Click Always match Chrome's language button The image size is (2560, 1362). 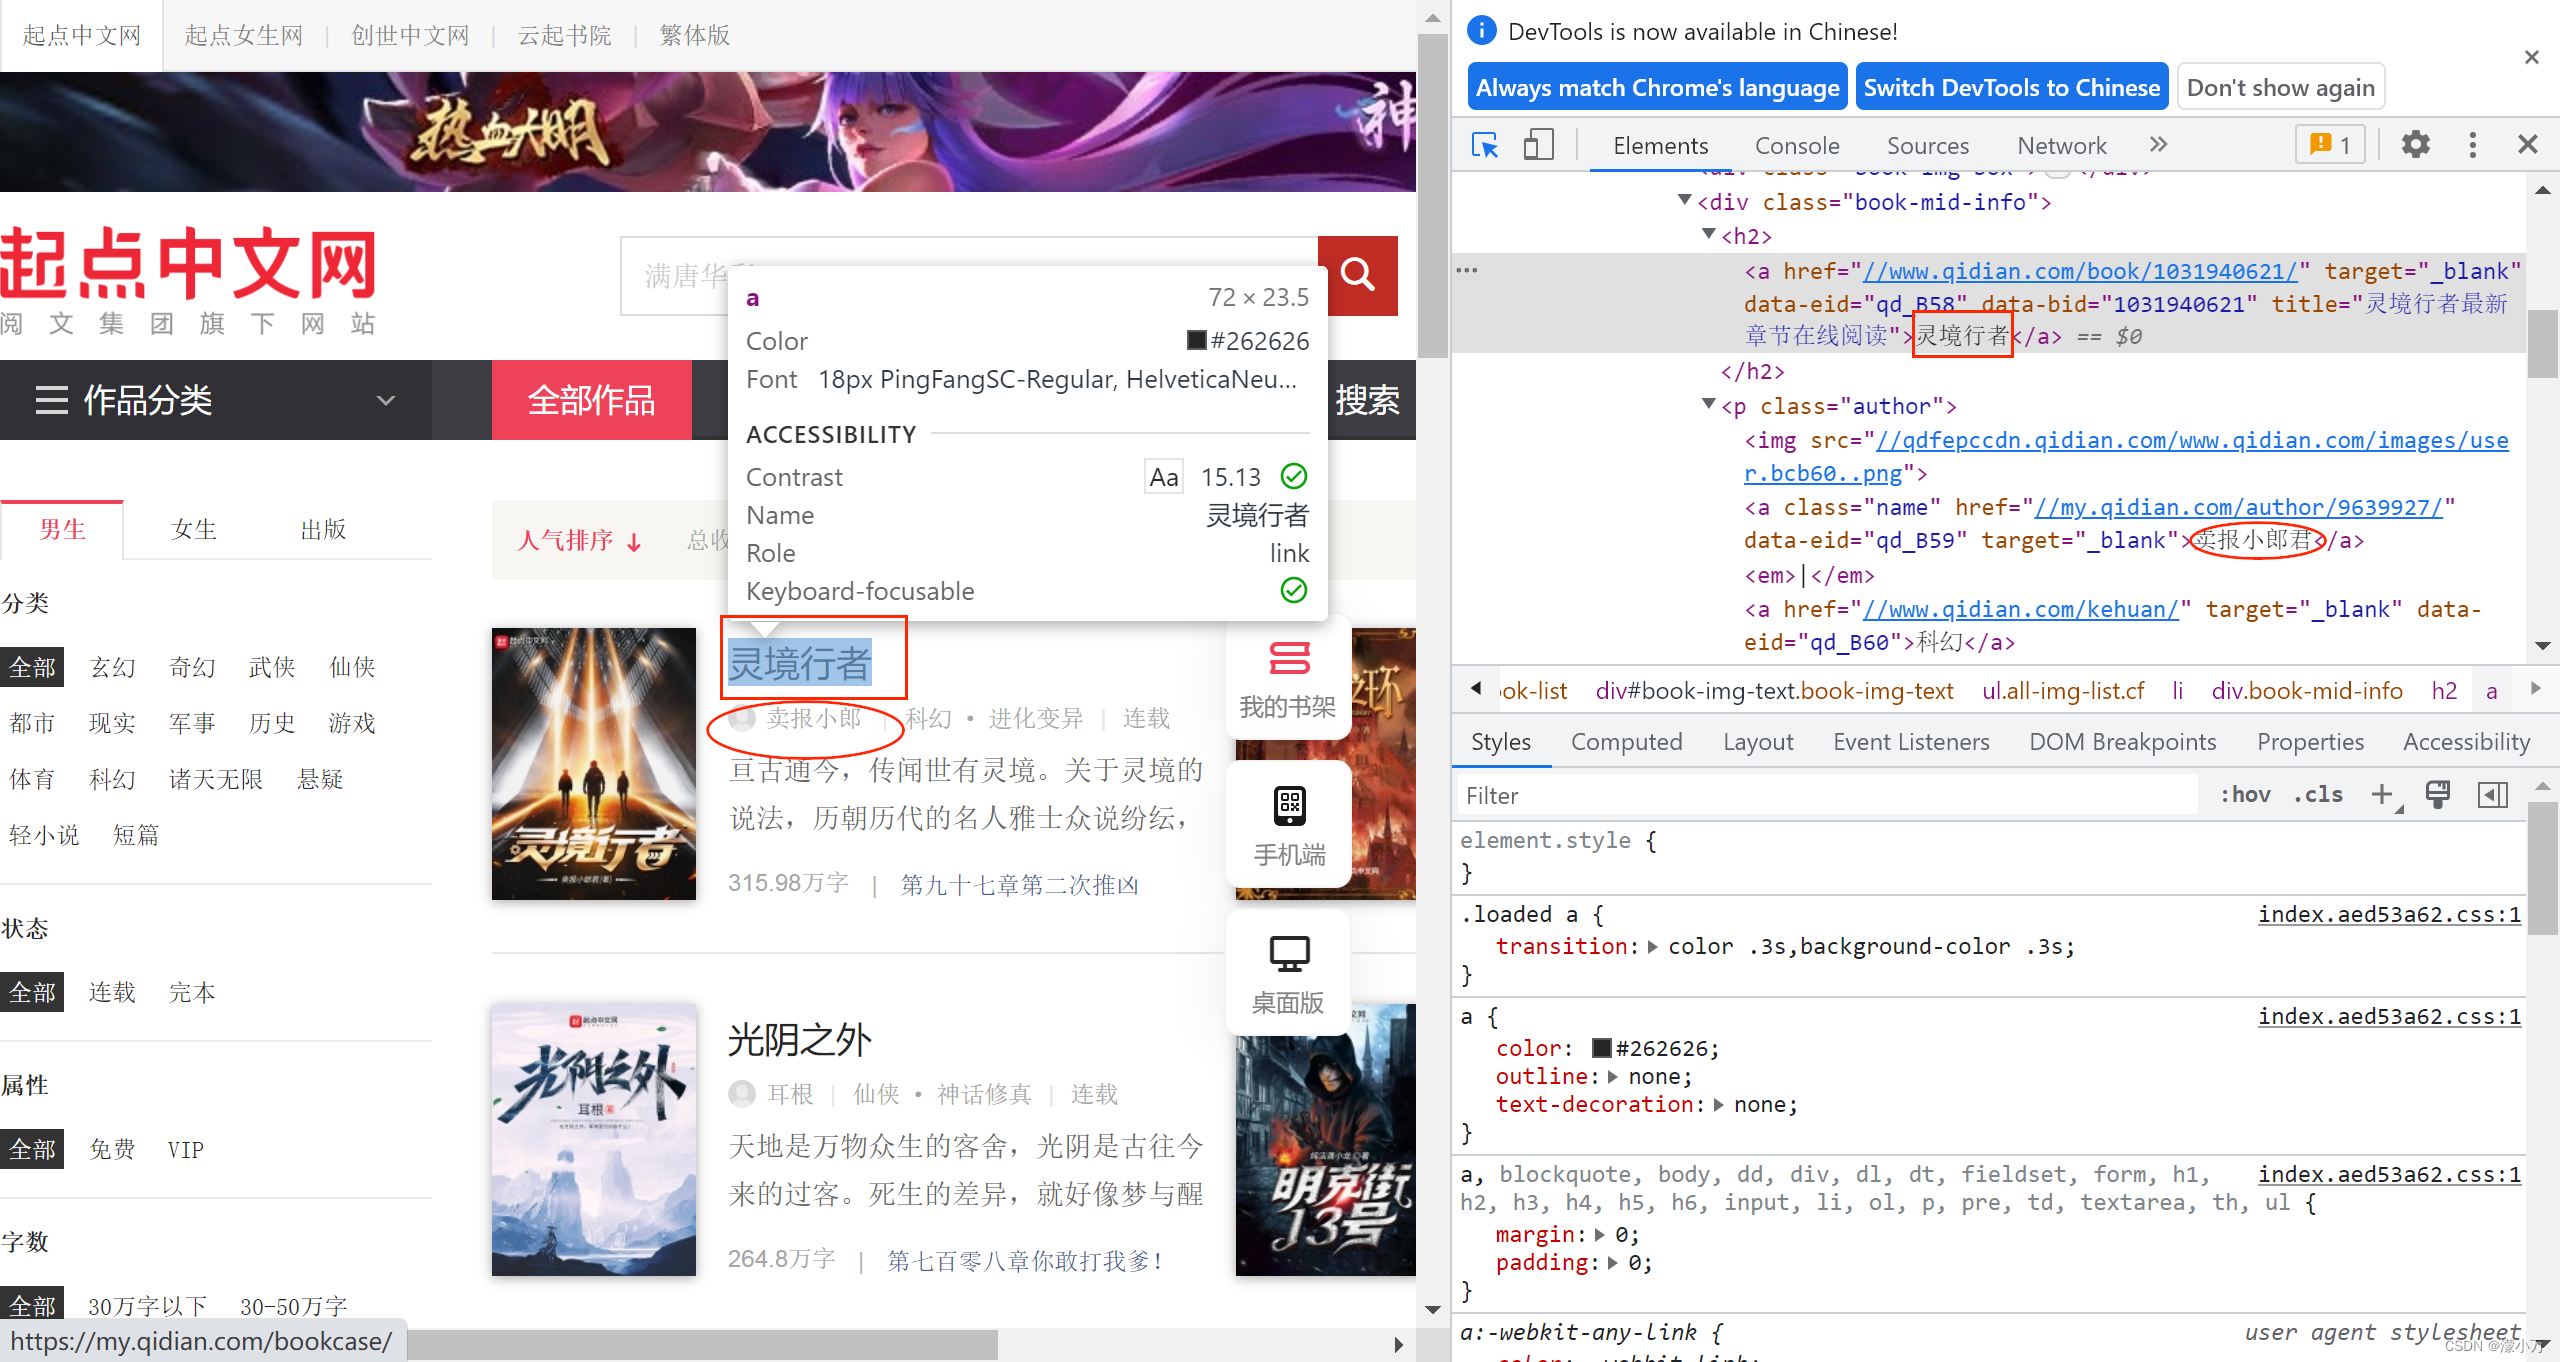coord(1657,88)
